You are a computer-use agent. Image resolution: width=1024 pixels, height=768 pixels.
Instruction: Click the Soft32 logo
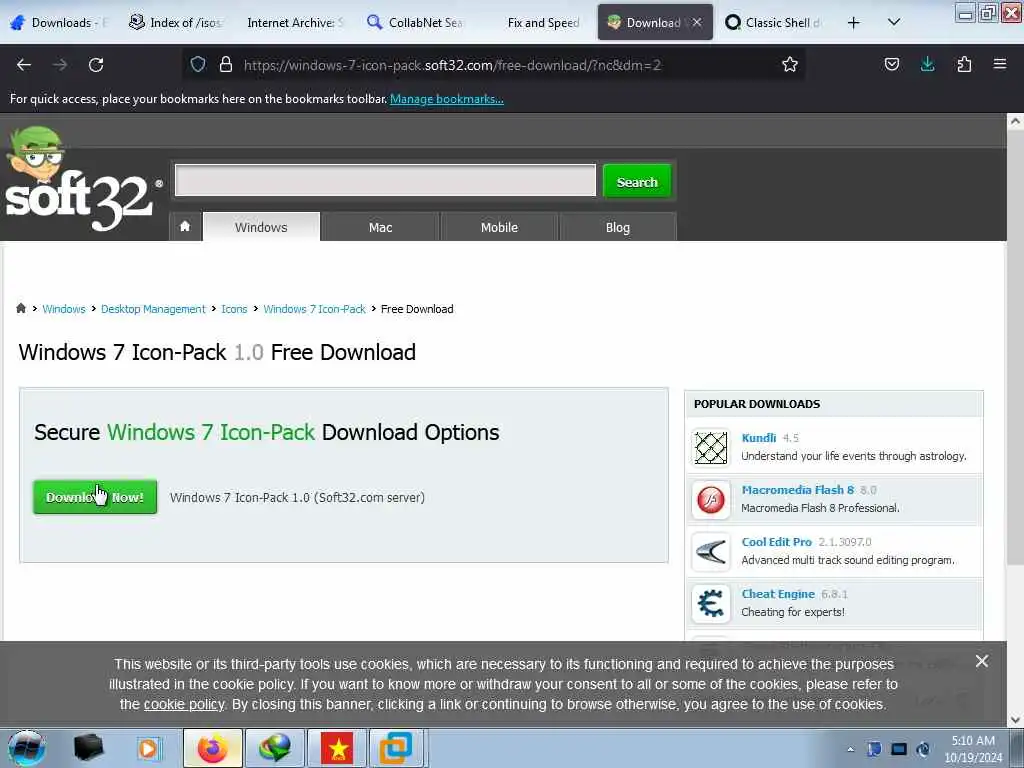82,180
